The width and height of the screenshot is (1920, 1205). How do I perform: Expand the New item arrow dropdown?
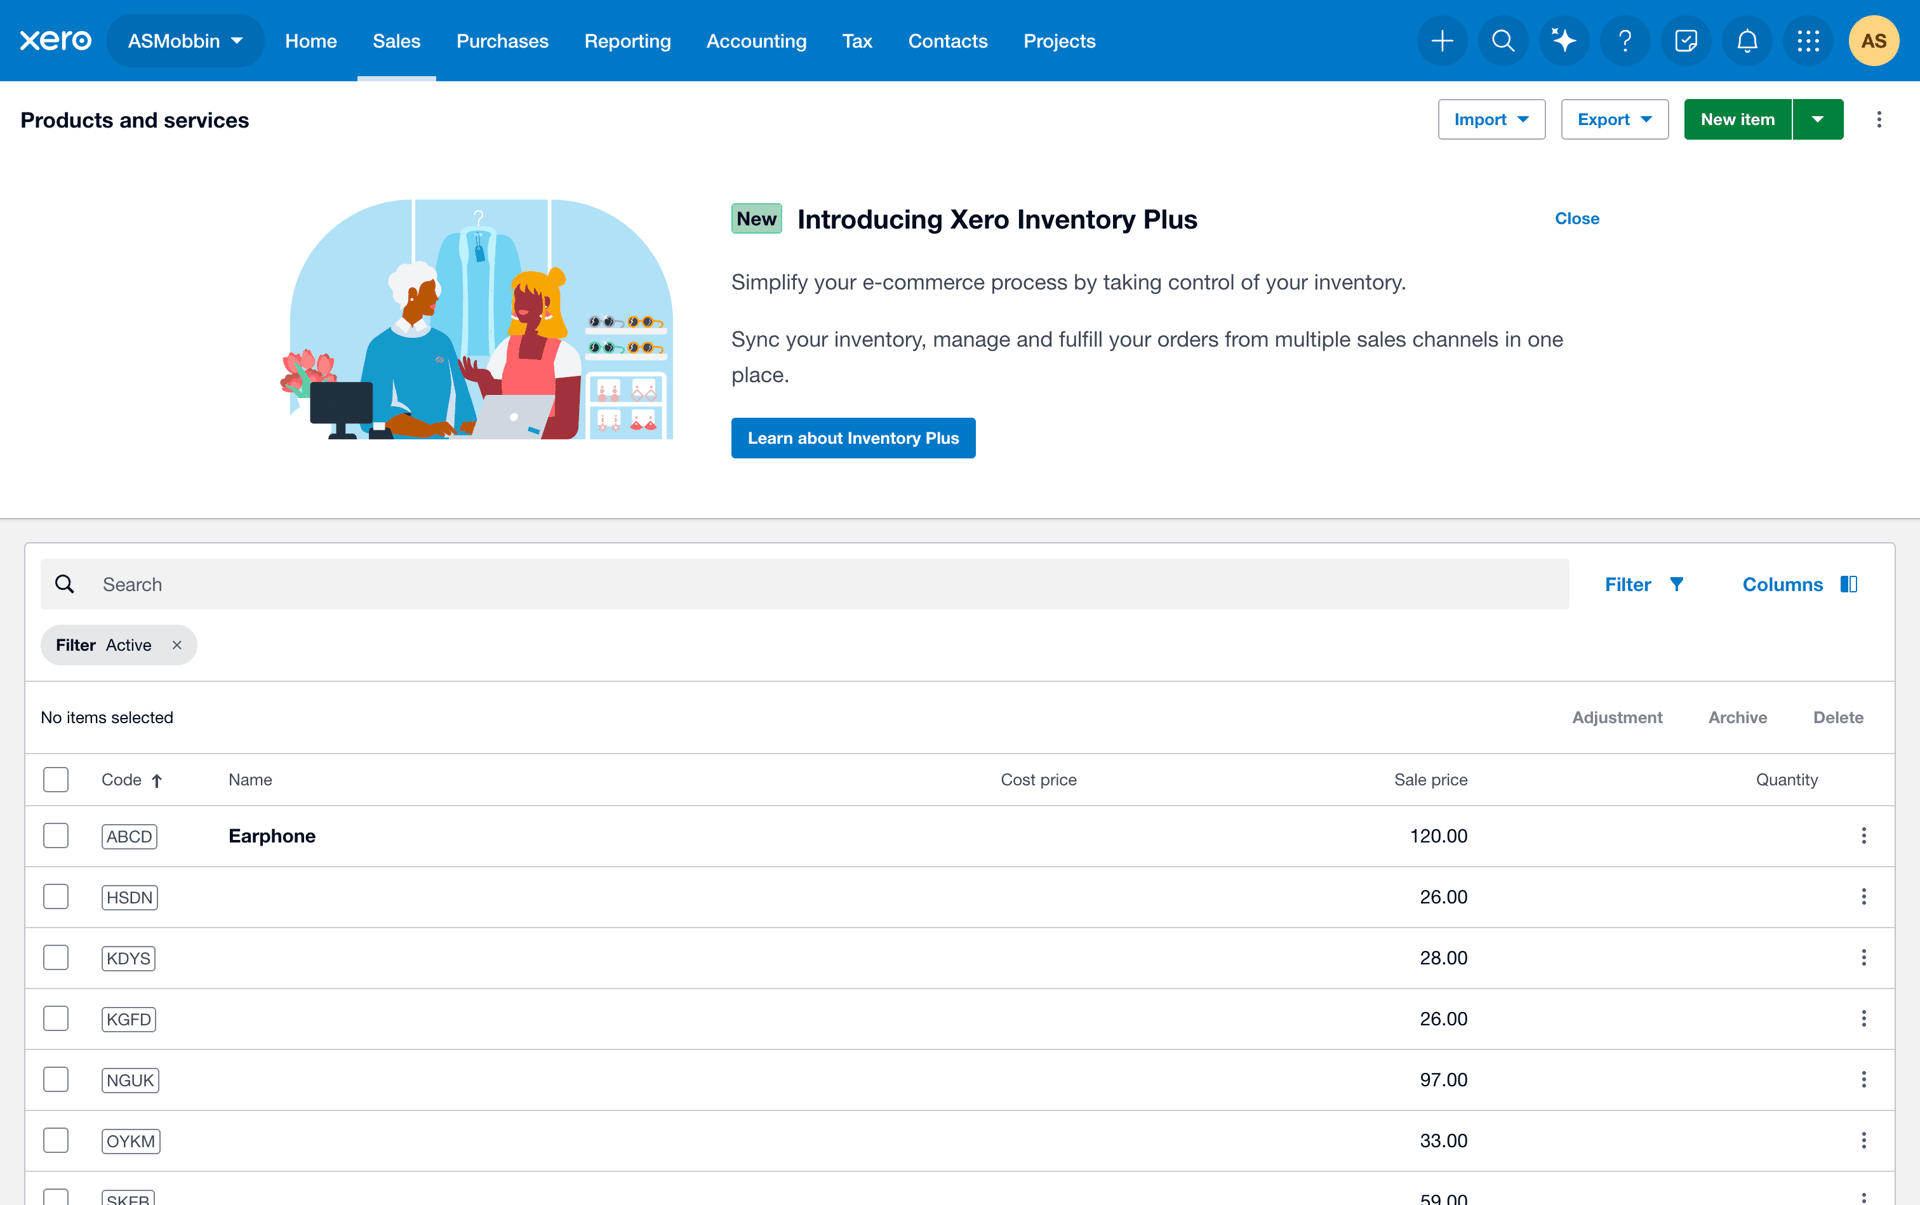1818,119
